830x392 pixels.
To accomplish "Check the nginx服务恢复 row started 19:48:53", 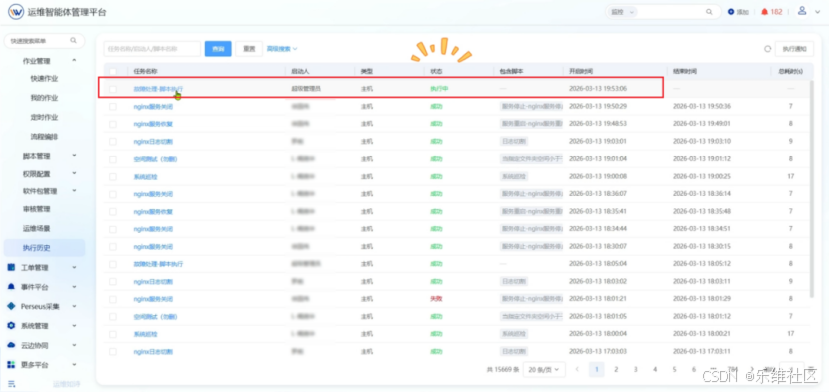I will tap(113, 124).
